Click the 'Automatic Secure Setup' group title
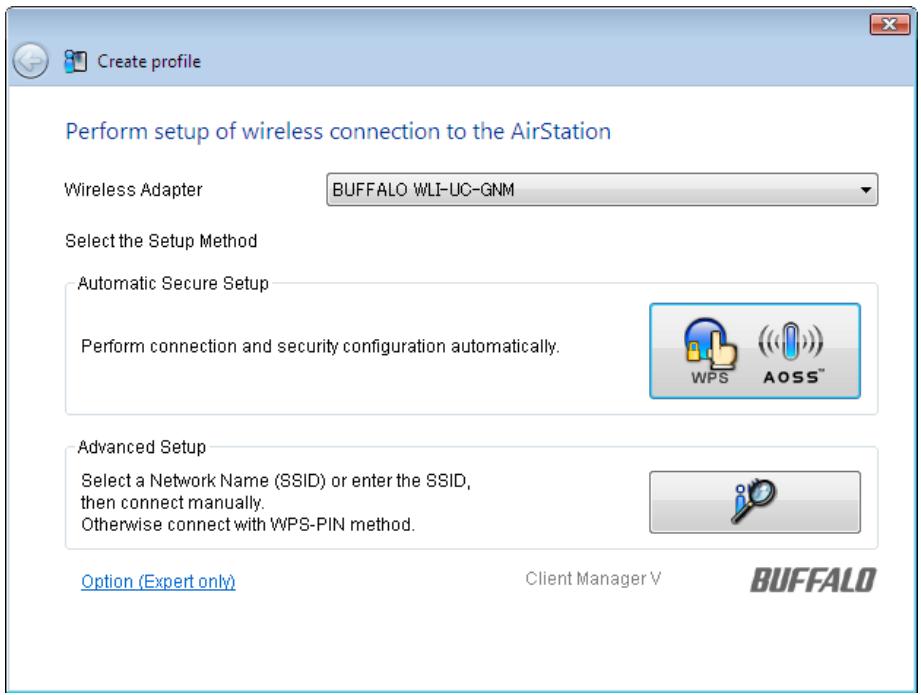The height and width of the screenshot is (695, 921). coord(173,283)
